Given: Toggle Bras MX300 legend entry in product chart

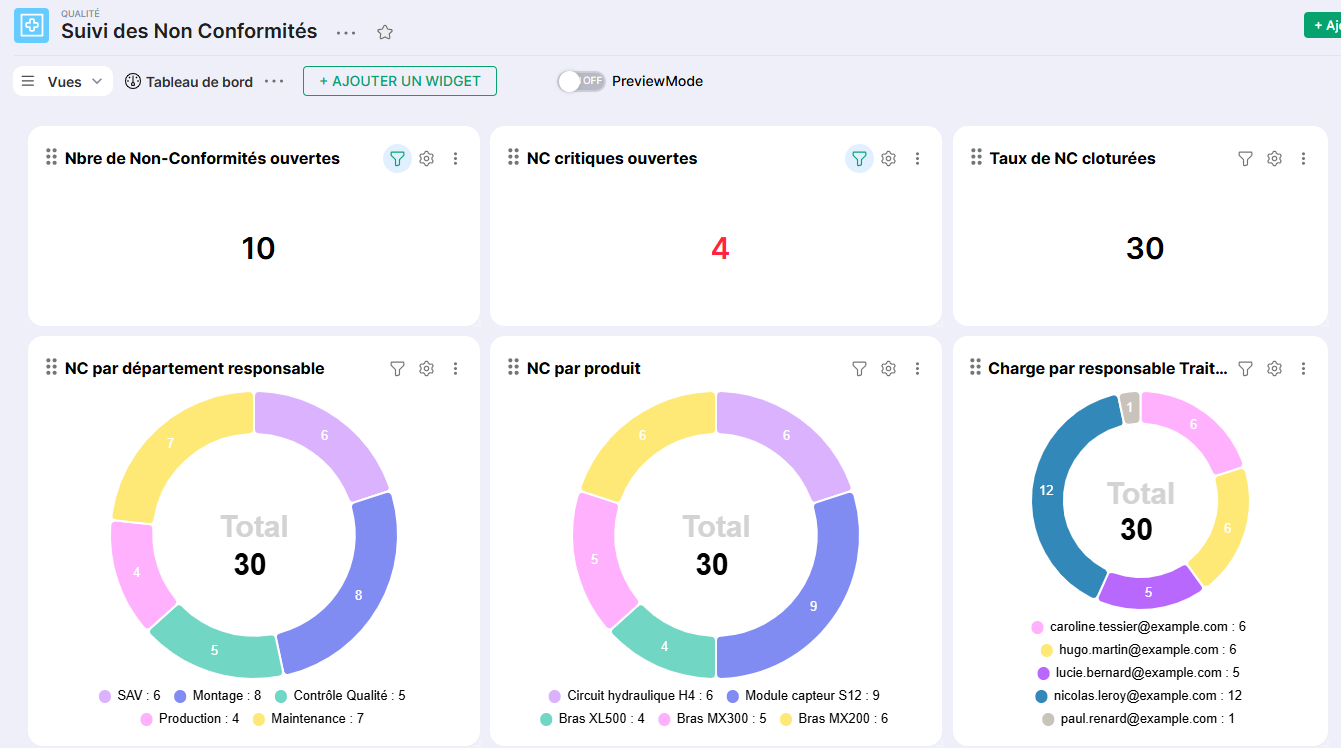Looking at the screenshot, I should click(712, 718).
